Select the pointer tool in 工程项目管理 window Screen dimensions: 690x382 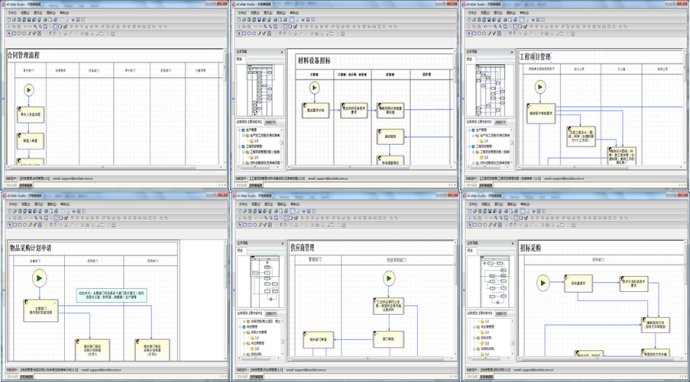(470, 33)
